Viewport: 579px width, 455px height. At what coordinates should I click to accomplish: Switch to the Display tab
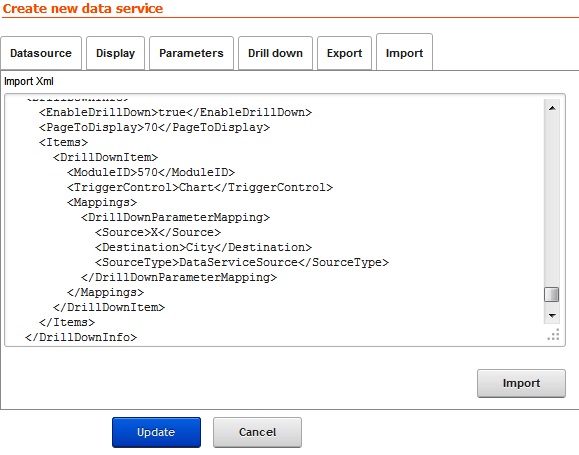(115, 53)
